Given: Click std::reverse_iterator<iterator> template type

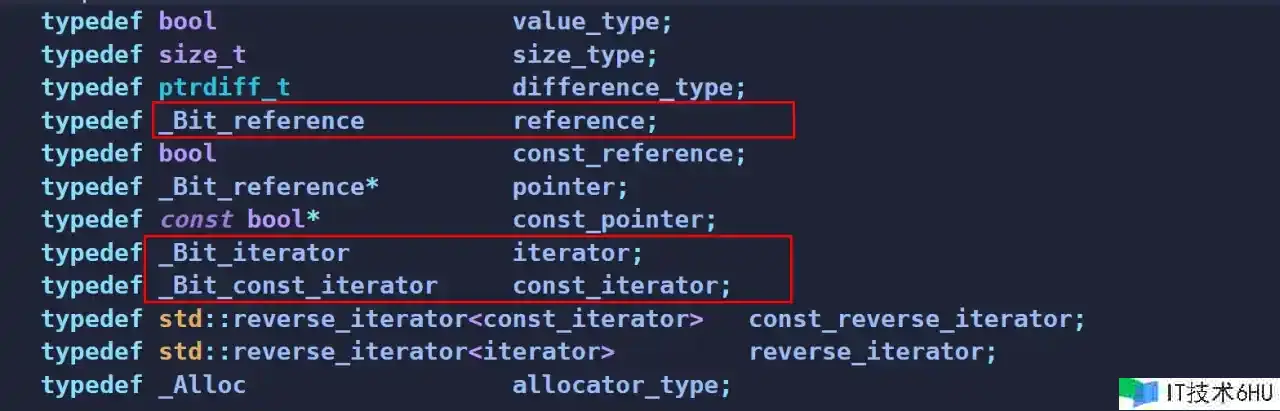Looking at the screenshot, I should click(386, 352).
